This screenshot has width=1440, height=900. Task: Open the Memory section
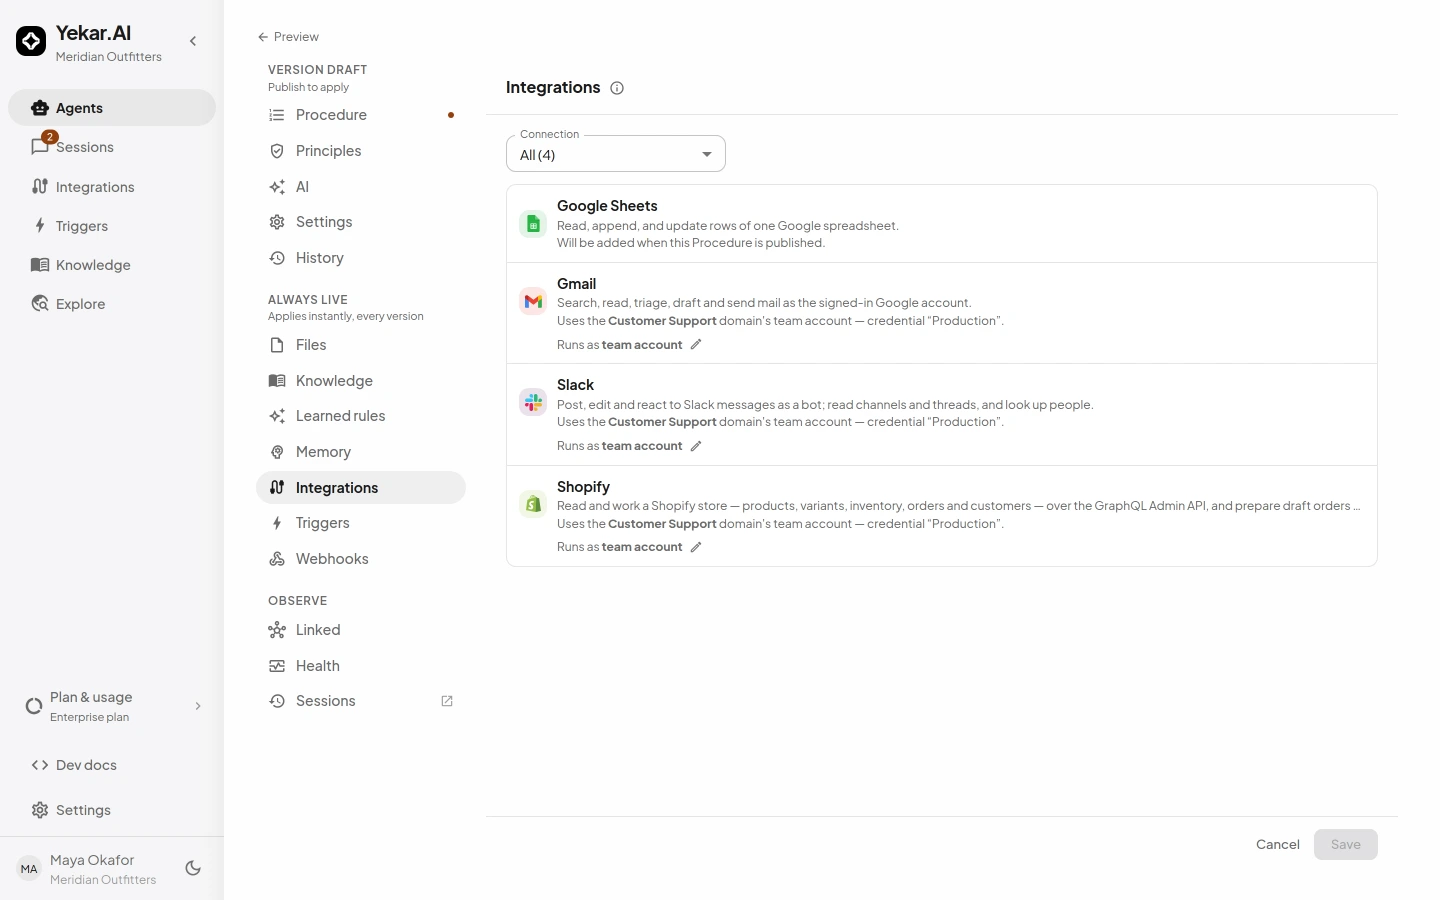coord(361,452)
